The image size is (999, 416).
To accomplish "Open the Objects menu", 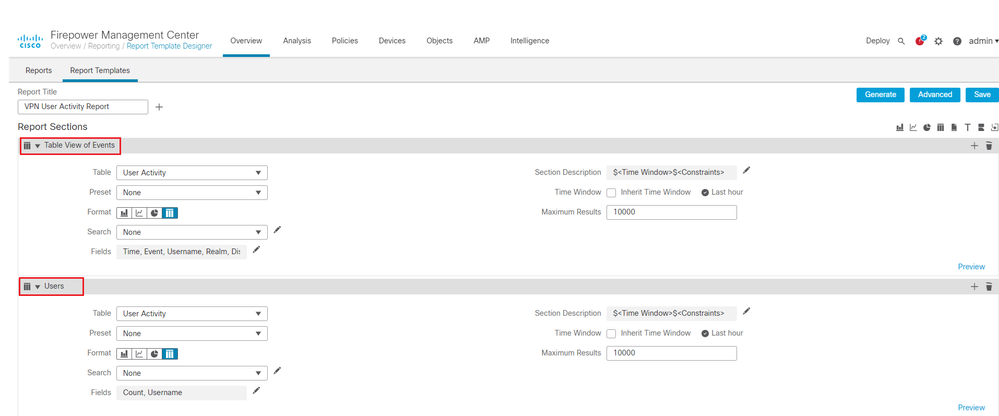I will (x=440, y=41).
